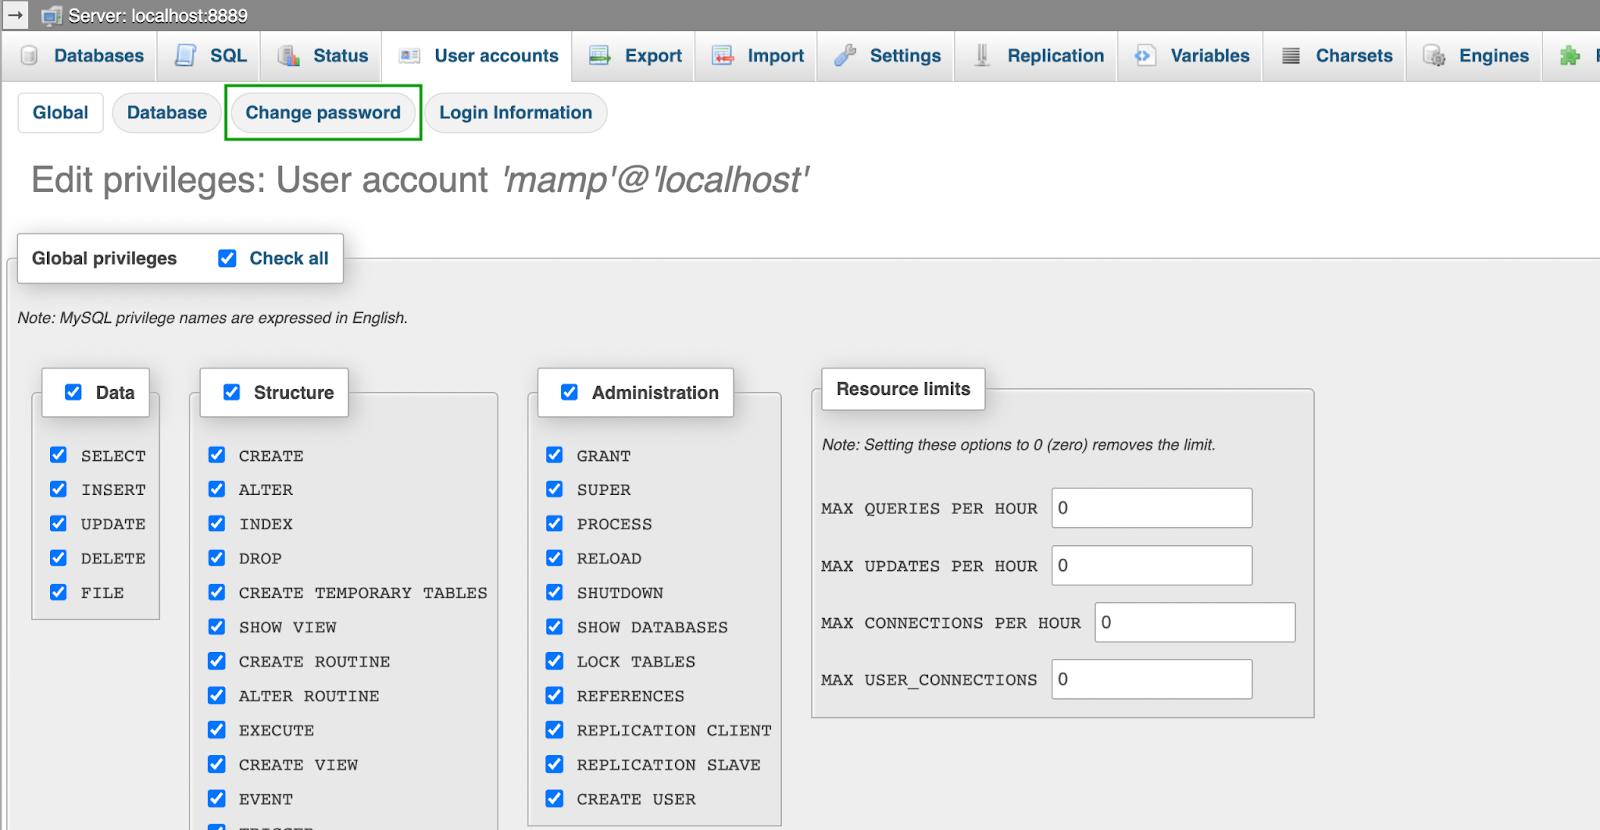Click the Export tab icon
This screenshot has width=1600, height=830.
point(600,56)
